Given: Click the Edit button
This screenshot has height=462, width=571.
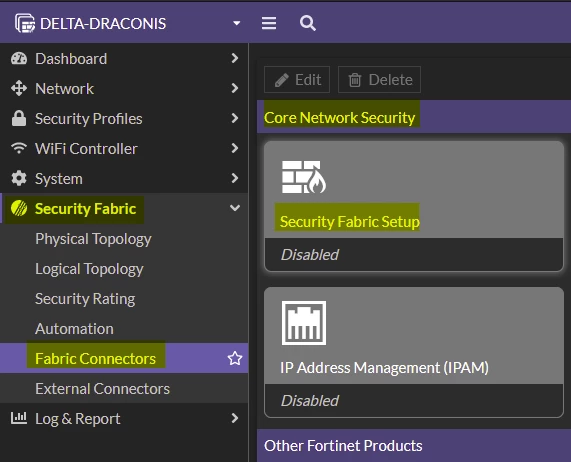Looking at the screenshot, I should [x=297, y=79].
